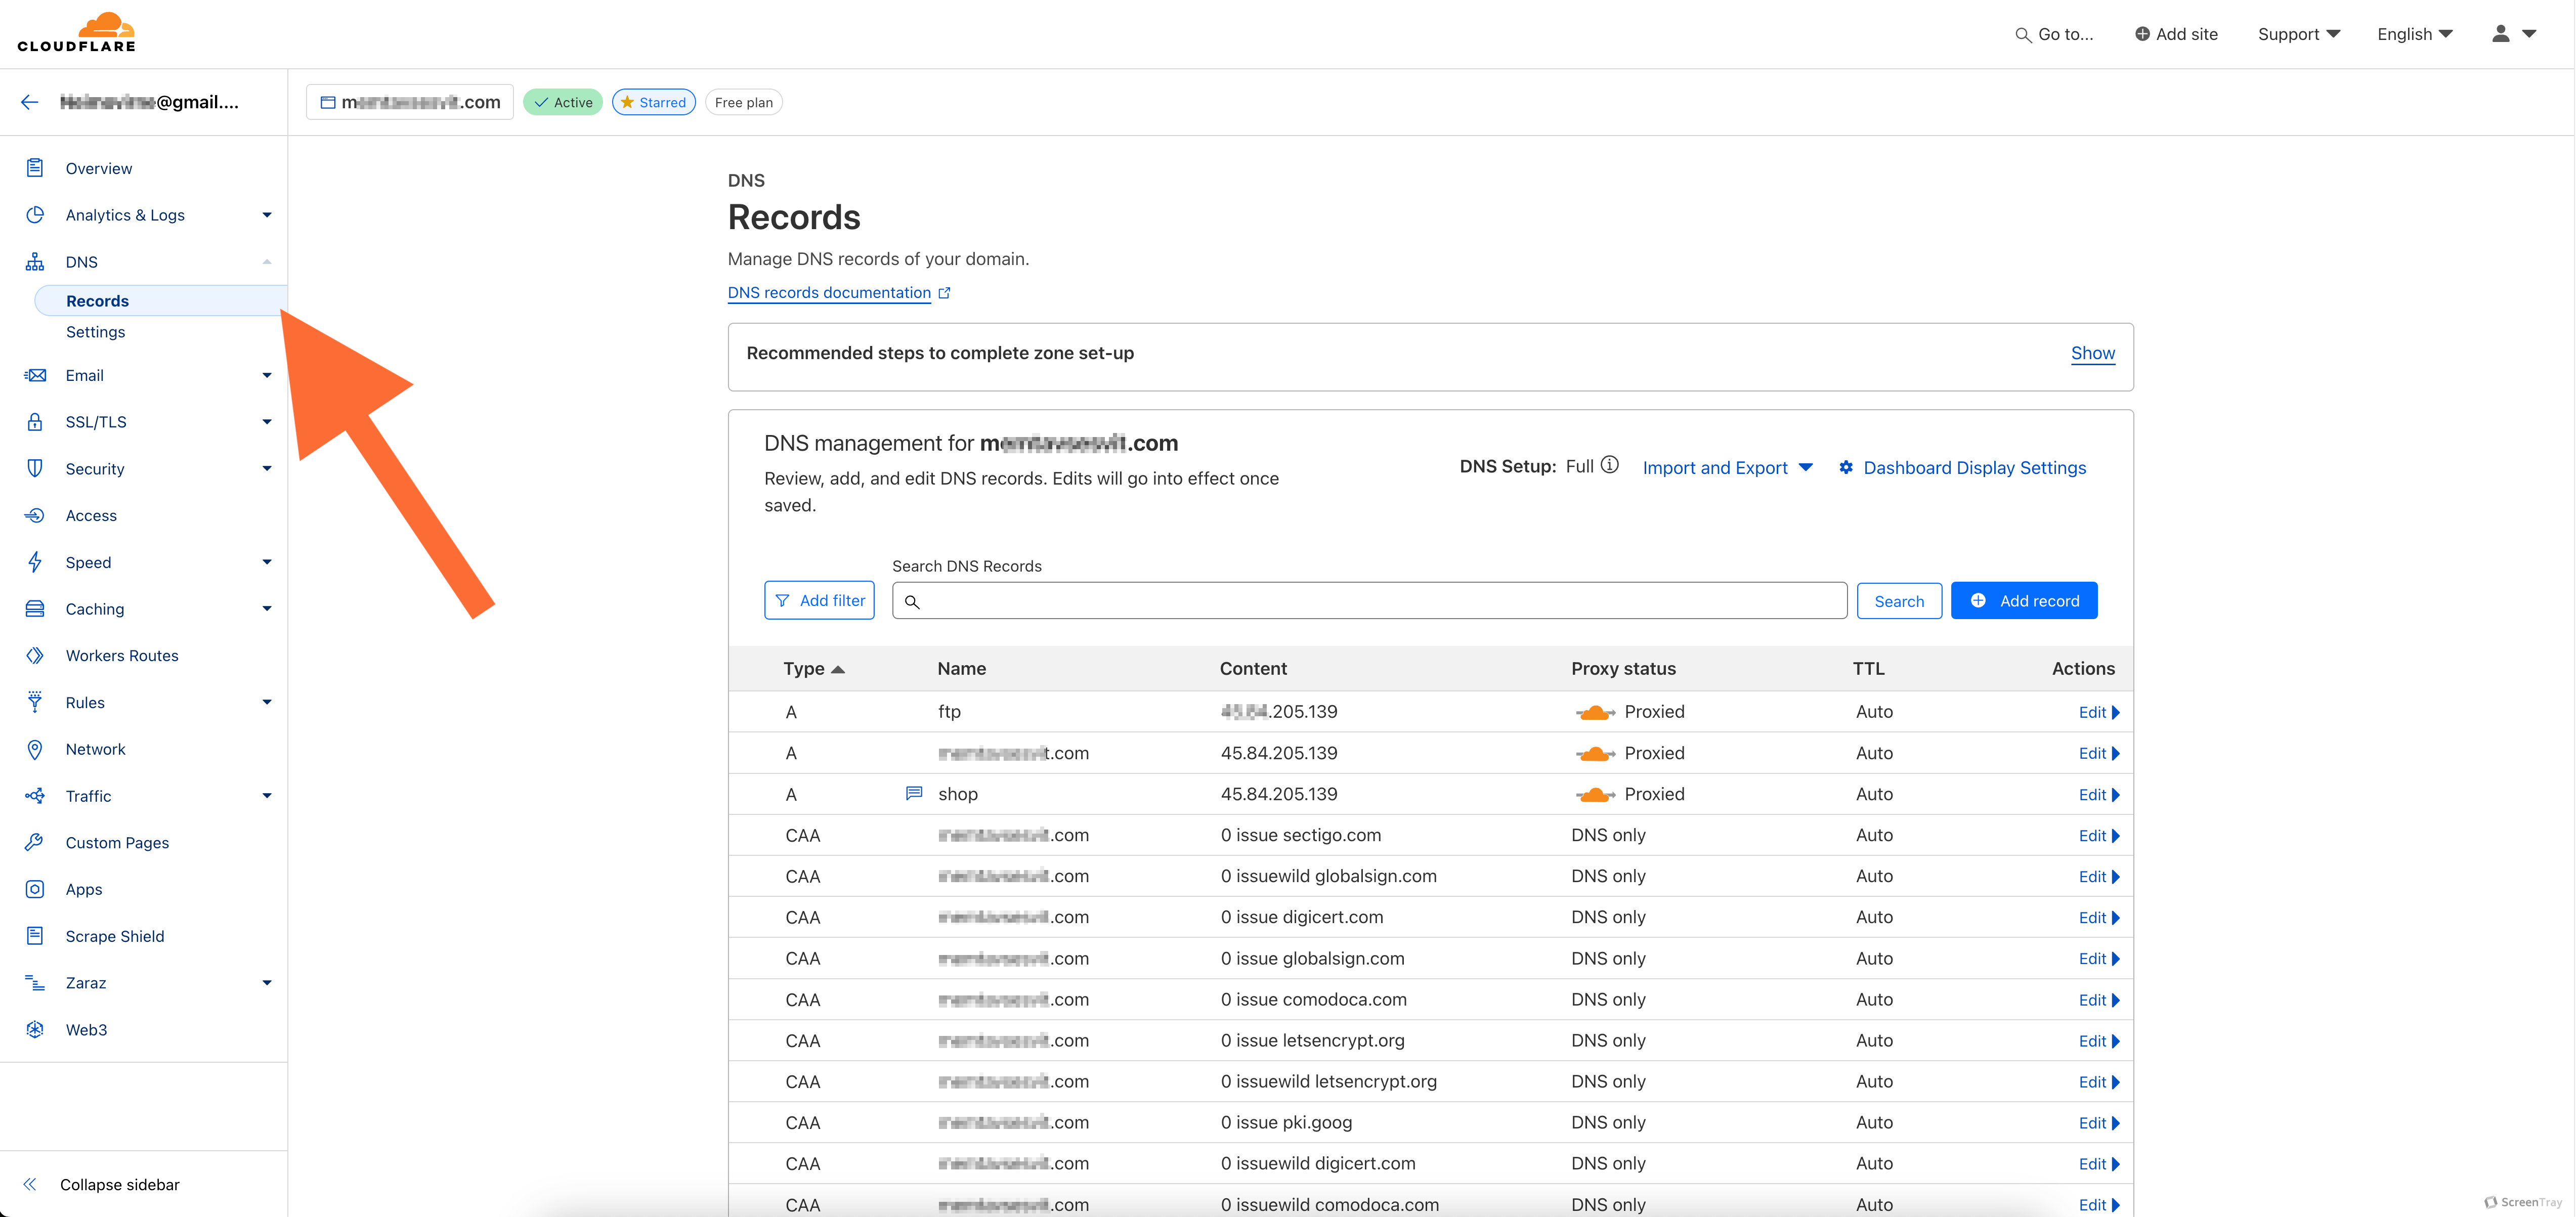Click the Access login icon
This screenshot has height=1217, width=2576.
tap(35, 515)
